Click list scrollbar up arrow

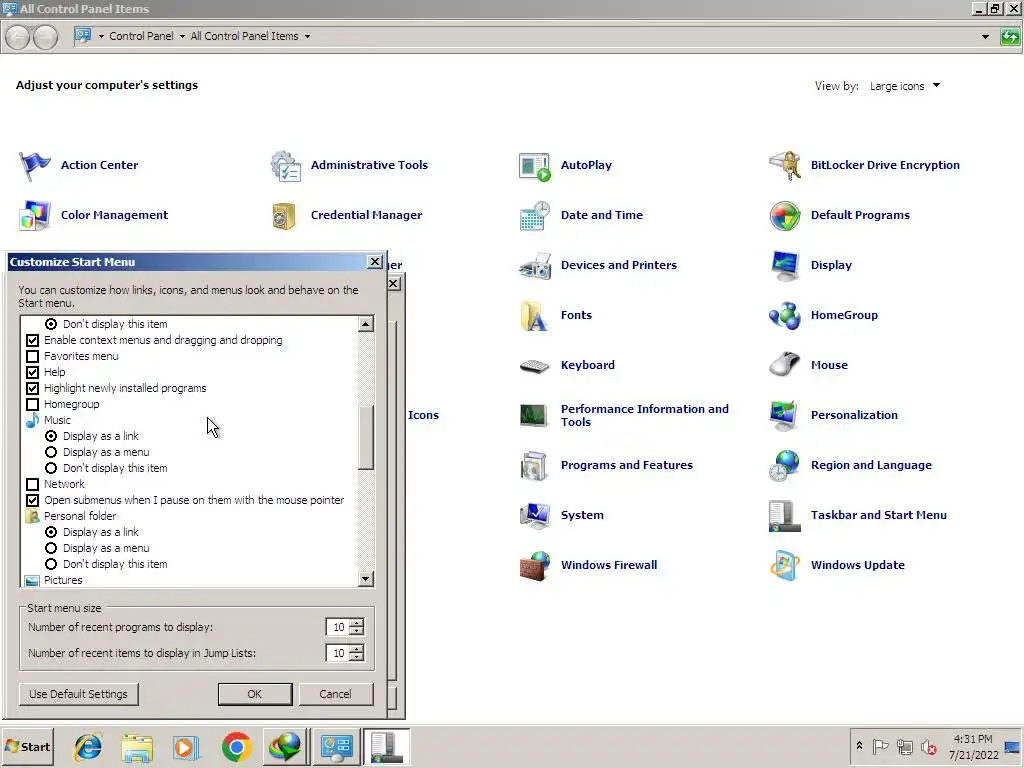pyautogui.click(x=366, y=324)
